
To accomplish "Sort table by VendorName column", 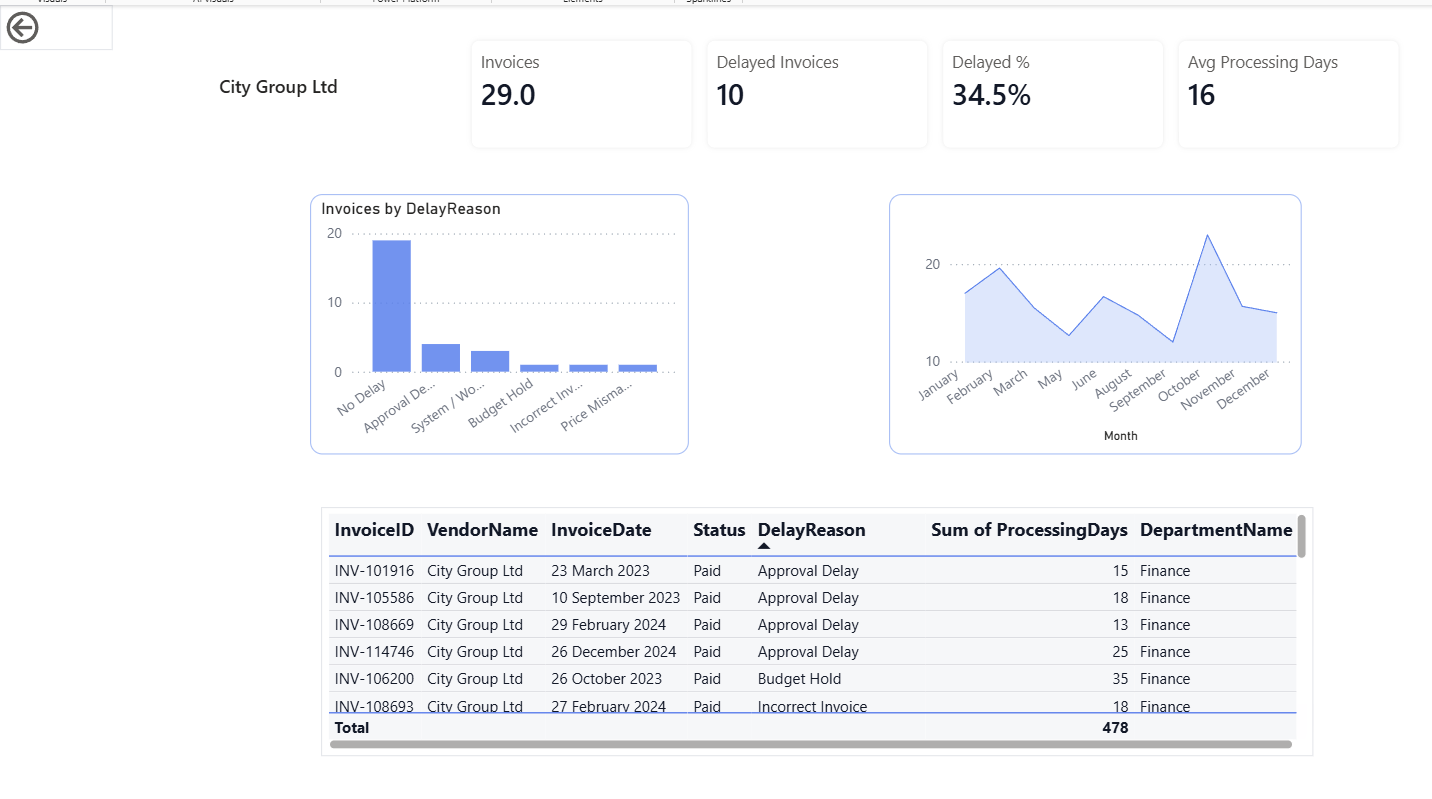I will tap(482, 530).
